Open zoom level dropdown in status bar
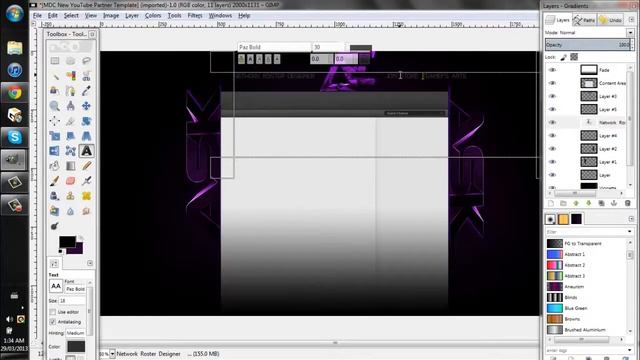The image size is (640, 360). pyautogui.click(x=112, y=354)
